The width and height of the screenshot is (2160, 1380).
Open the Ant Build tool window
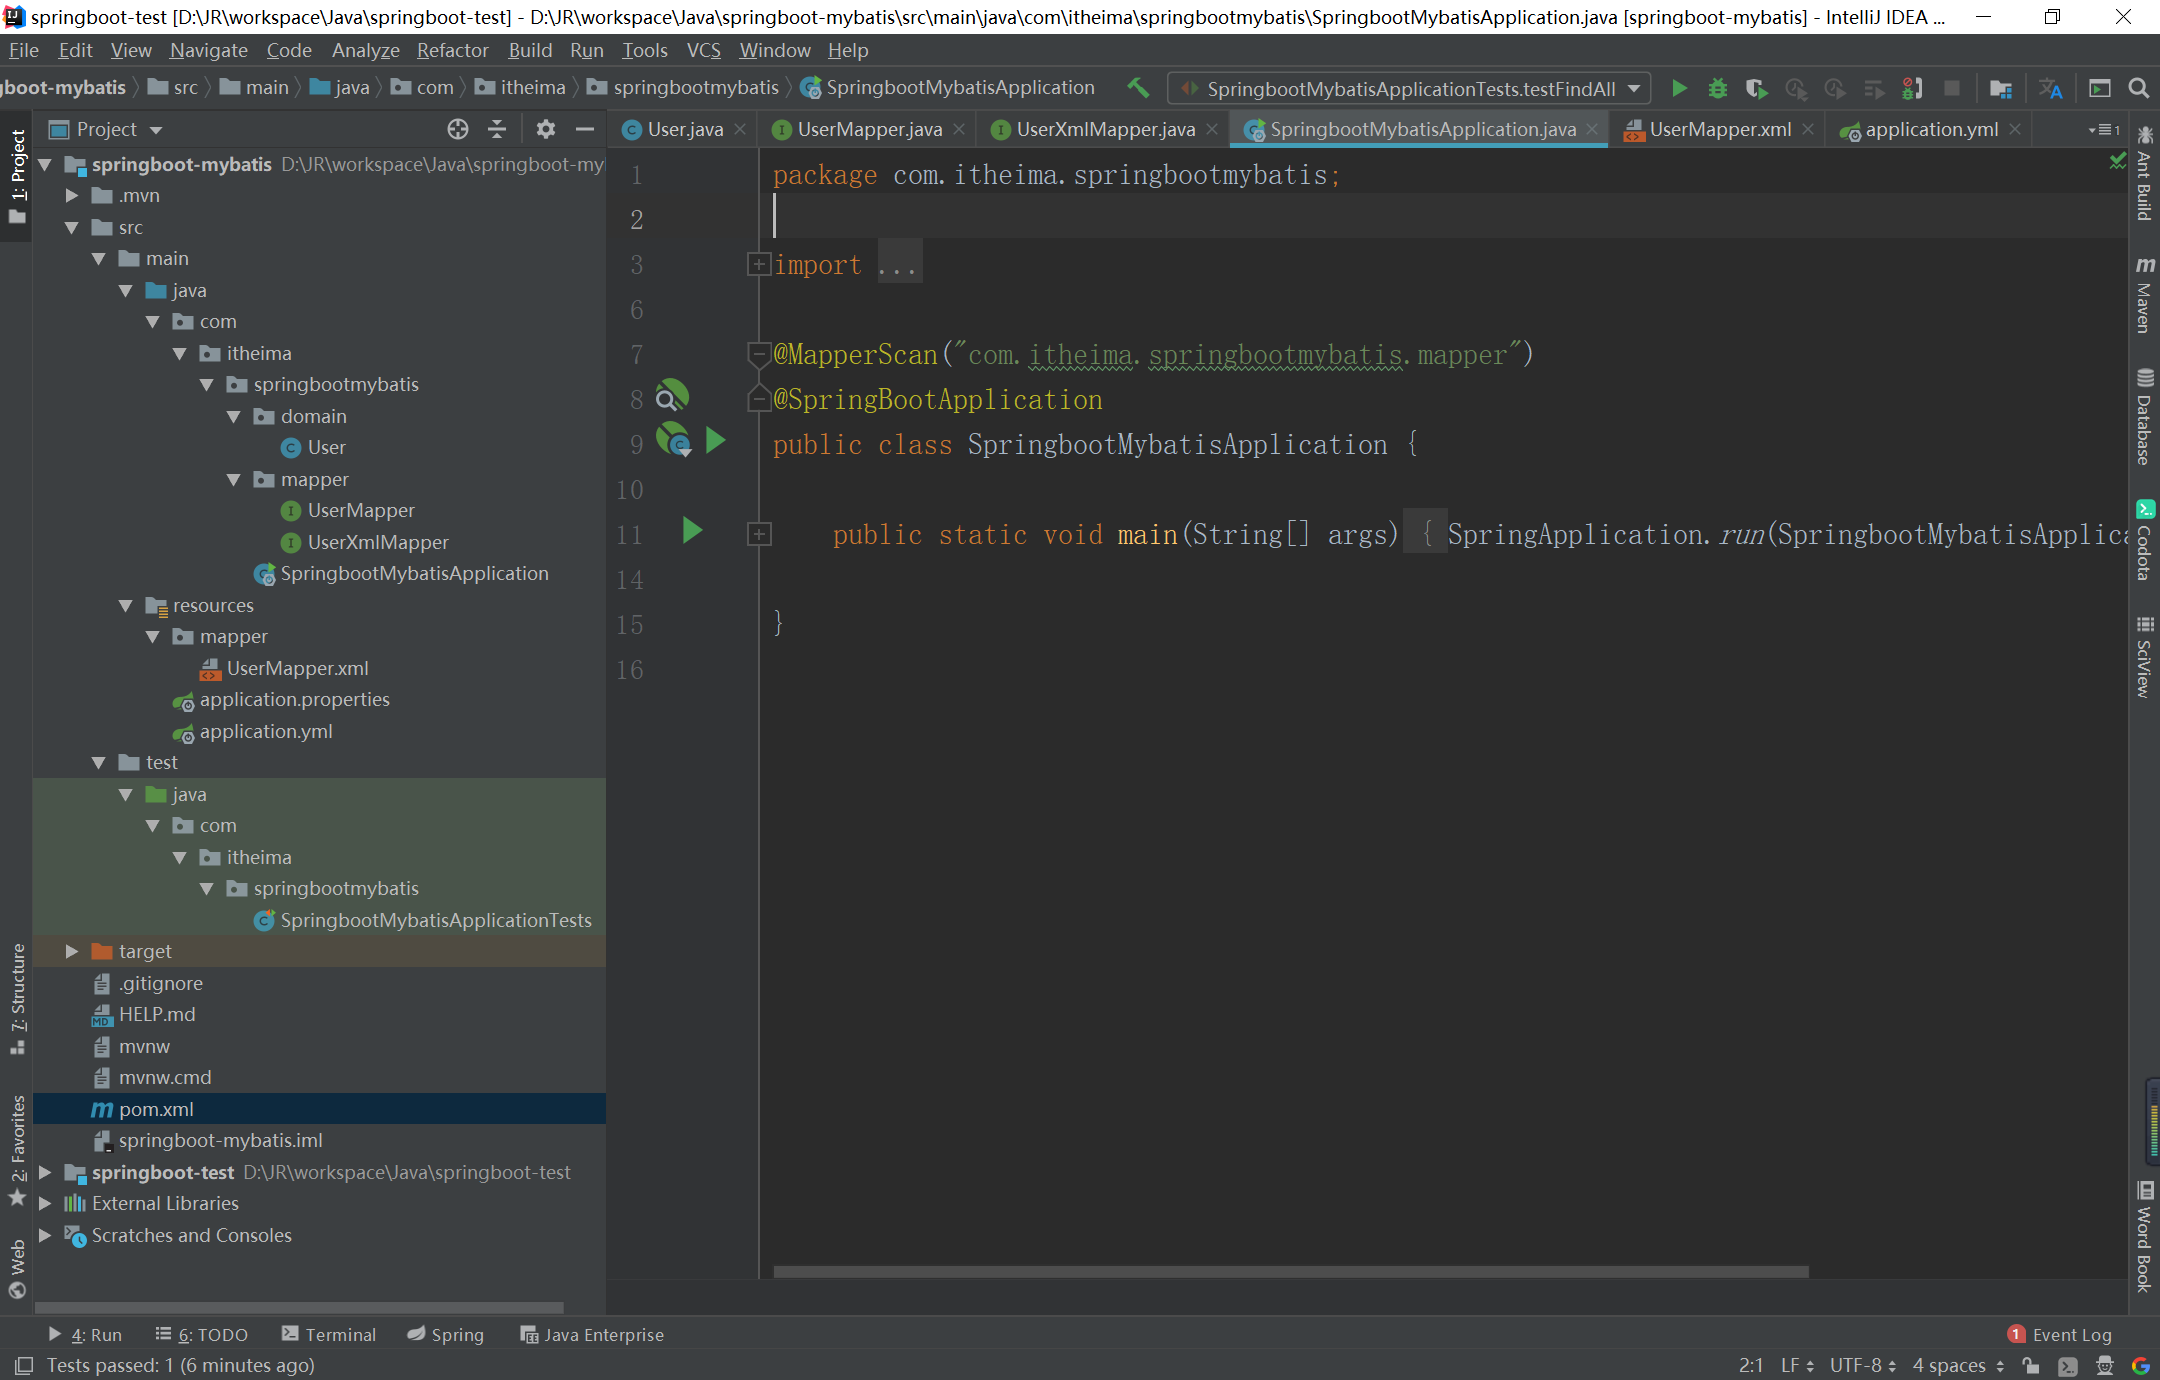click(2144, 172)
